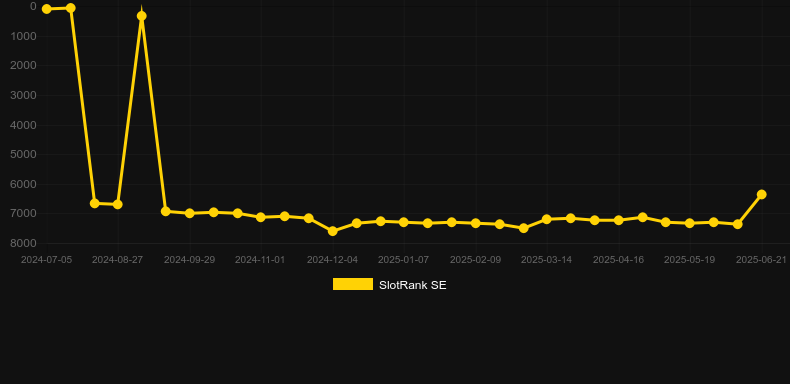Click the y-axis label 2000
The width and height of the screenshot is (790, 384).
[24, 66]
